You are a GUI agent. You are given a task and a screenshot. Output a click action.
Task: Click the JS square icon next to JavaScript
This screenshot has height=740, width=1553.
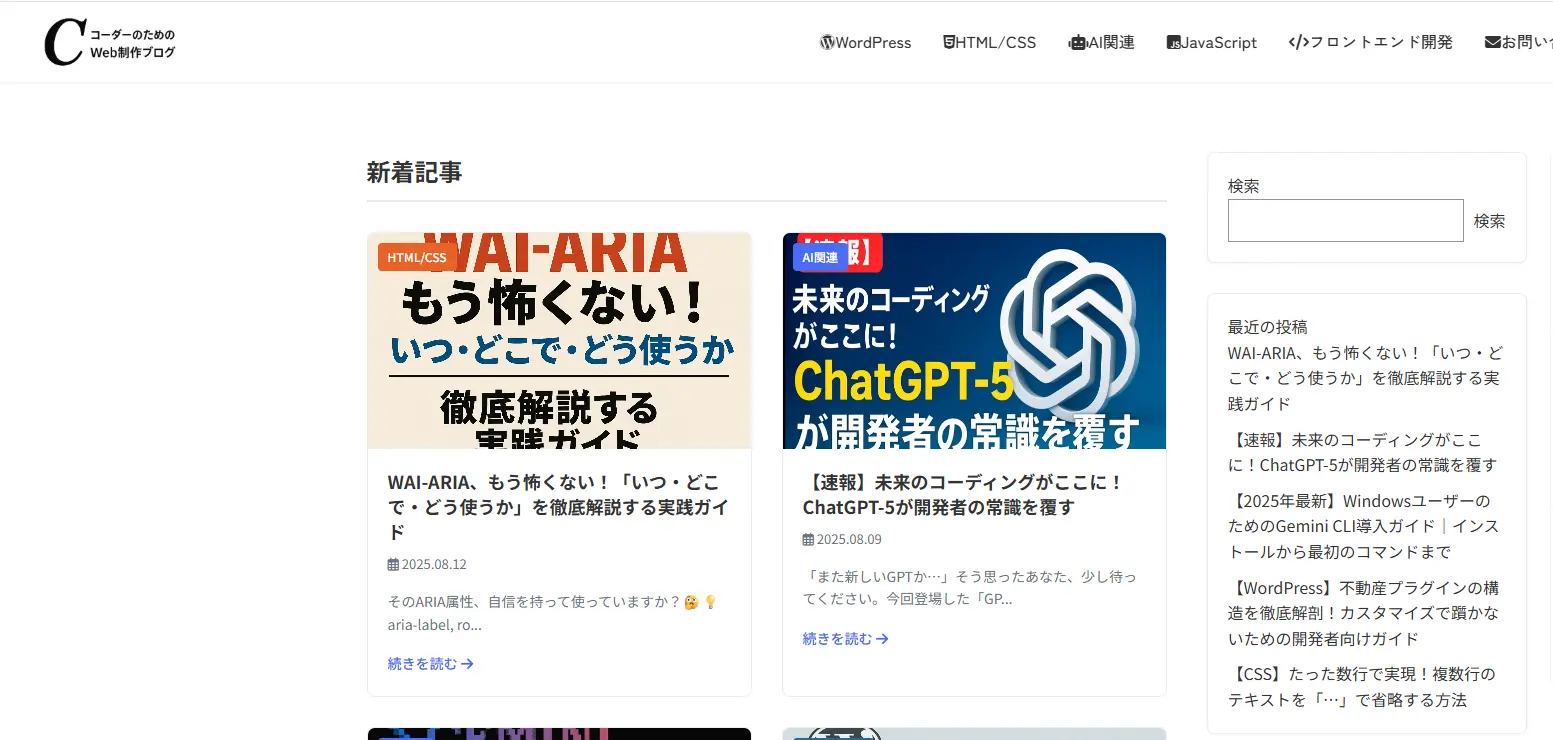point(1172,42)
